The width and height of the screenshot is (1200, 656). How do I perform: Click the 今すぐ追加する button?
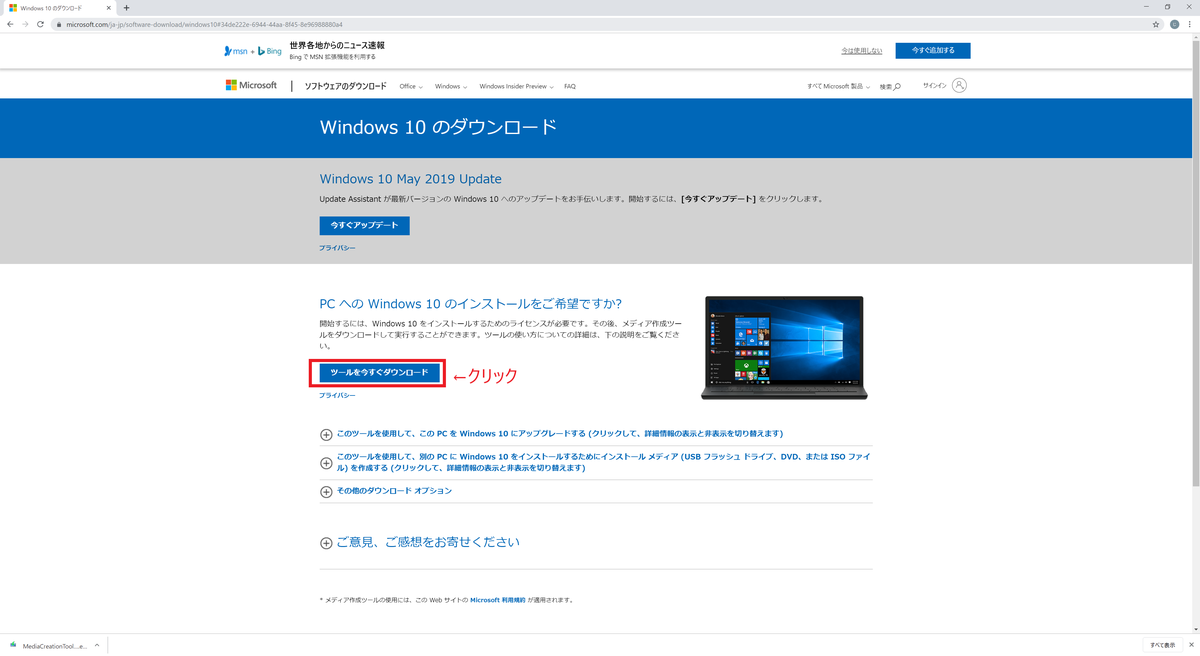coord(932,51)
